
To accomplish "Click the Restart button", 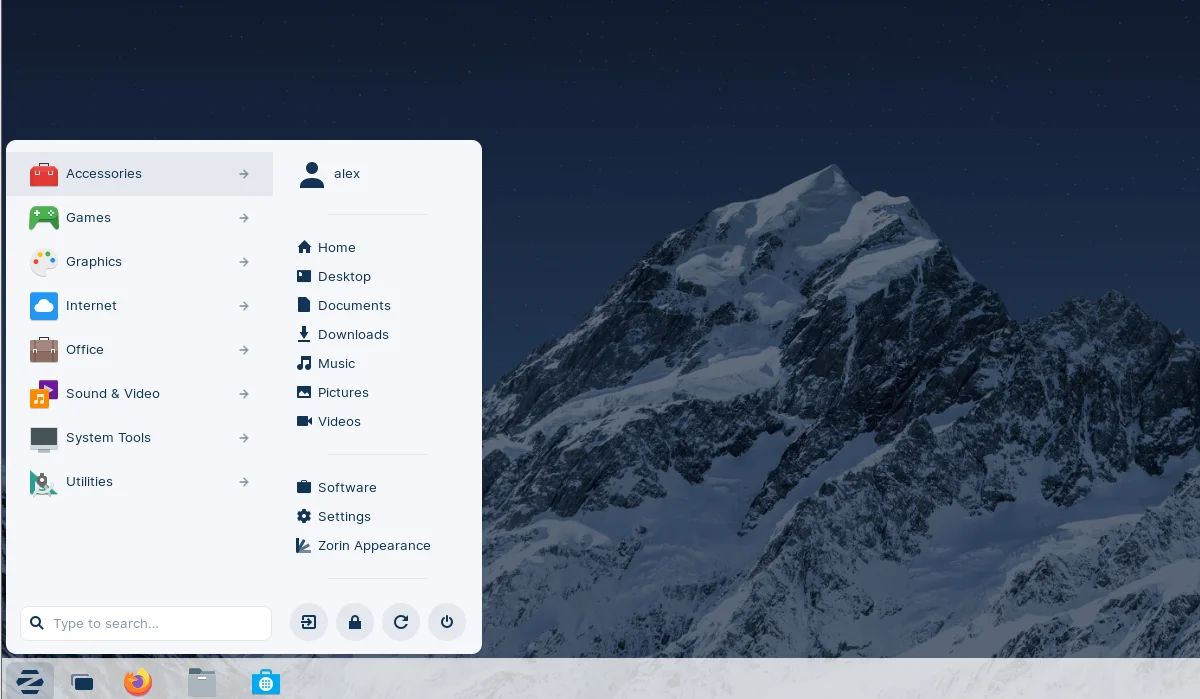I will [401, 622].
